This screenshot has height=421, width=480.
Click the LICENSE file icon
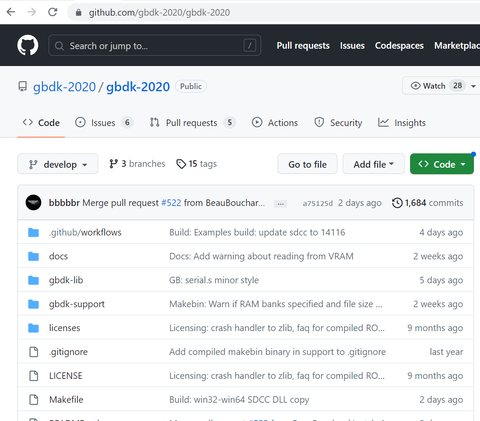[x=34, y=376]
